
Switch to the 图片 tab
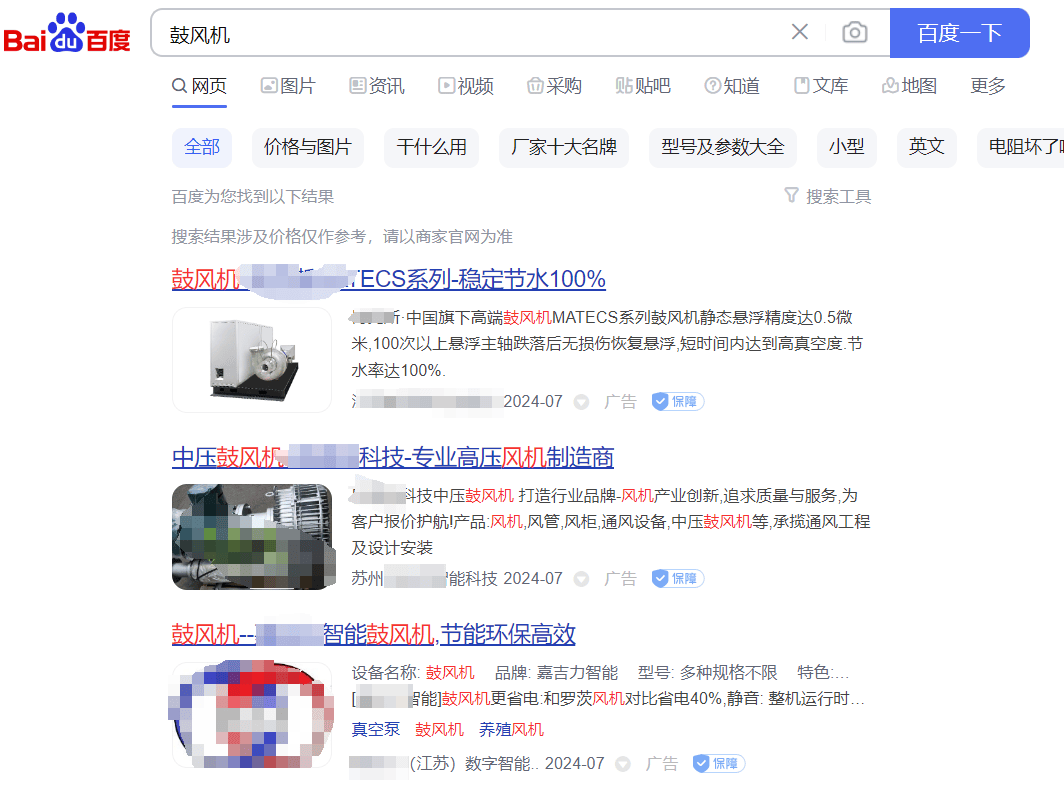click(x=288, y=86)
